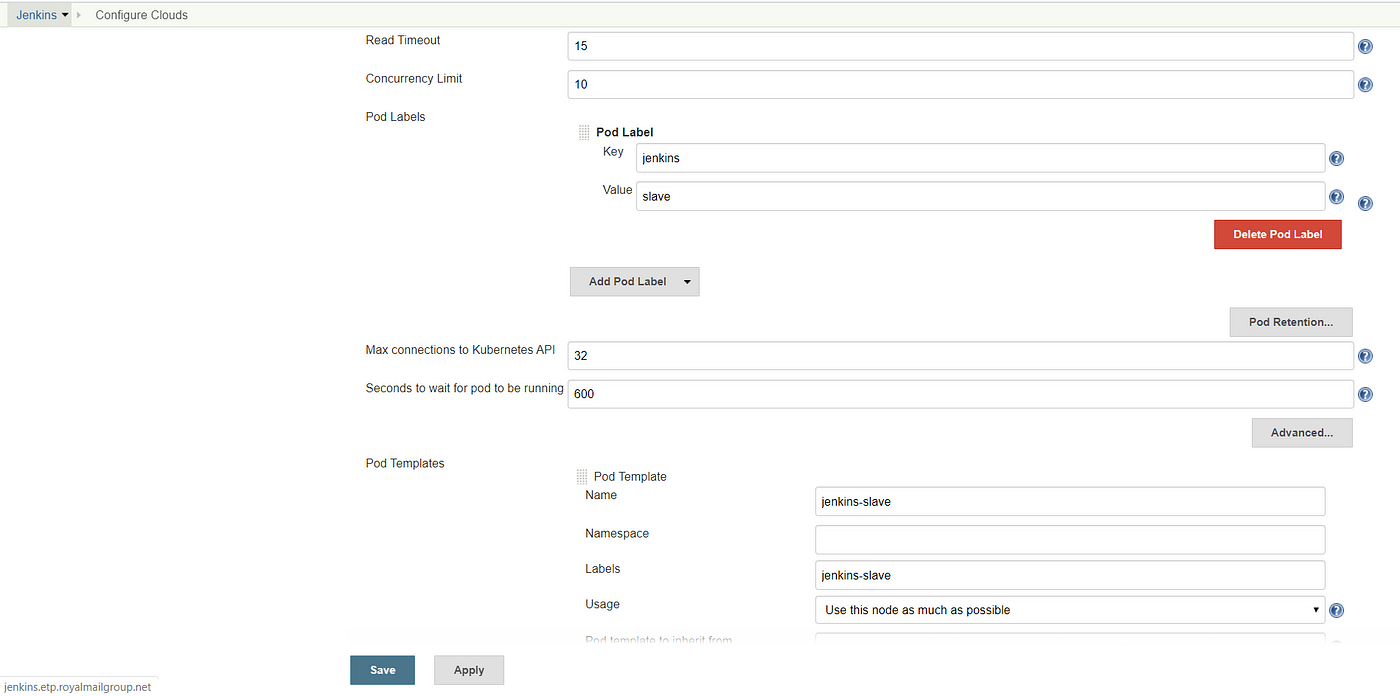Show help for Pod Label Key

(x=1336, y=158)
